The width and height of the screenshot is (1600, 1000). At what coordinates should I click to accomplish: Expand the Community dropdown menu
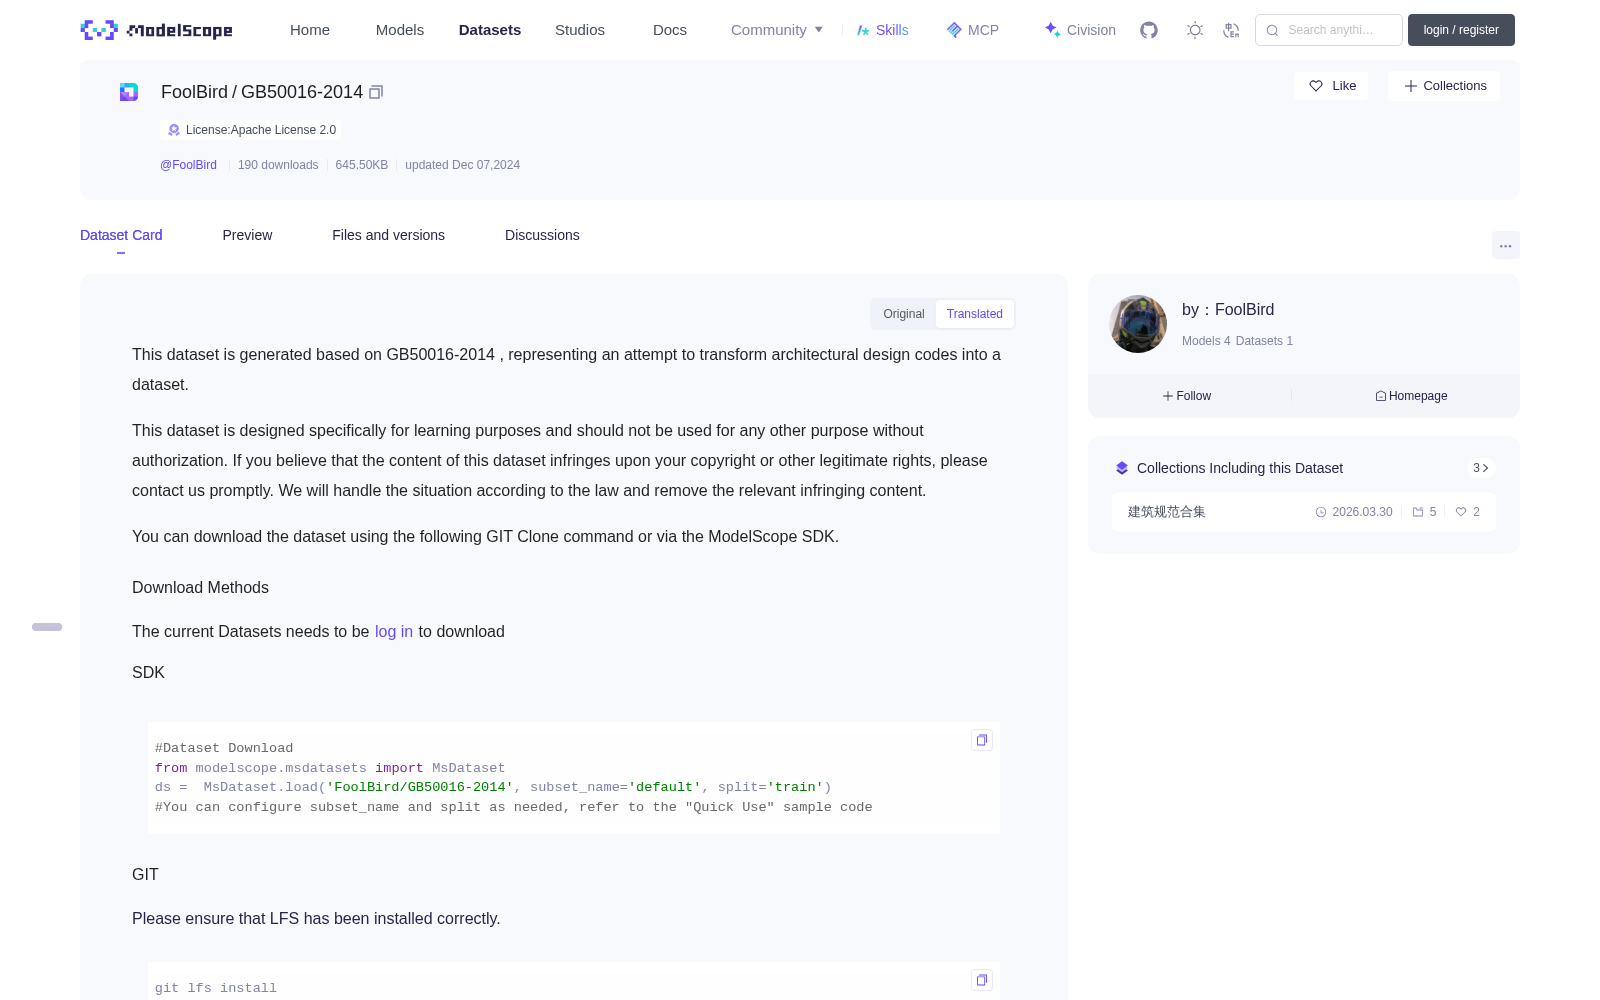coord(777,30)
